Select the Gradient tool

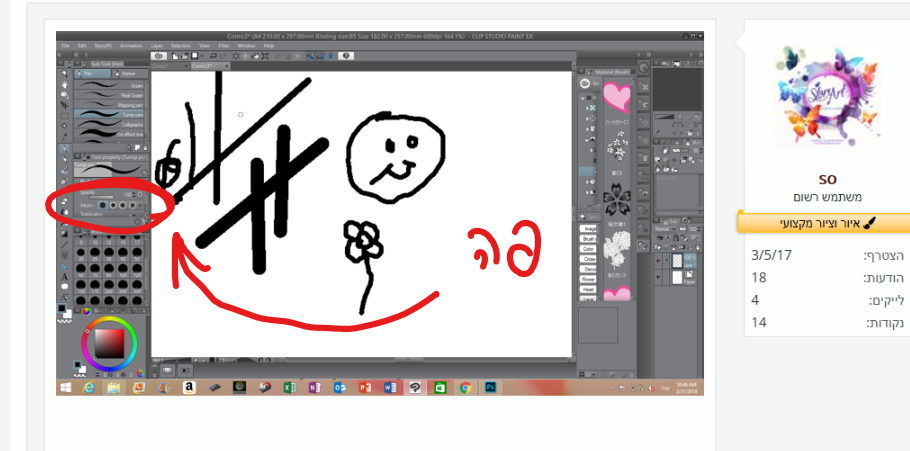64,234
